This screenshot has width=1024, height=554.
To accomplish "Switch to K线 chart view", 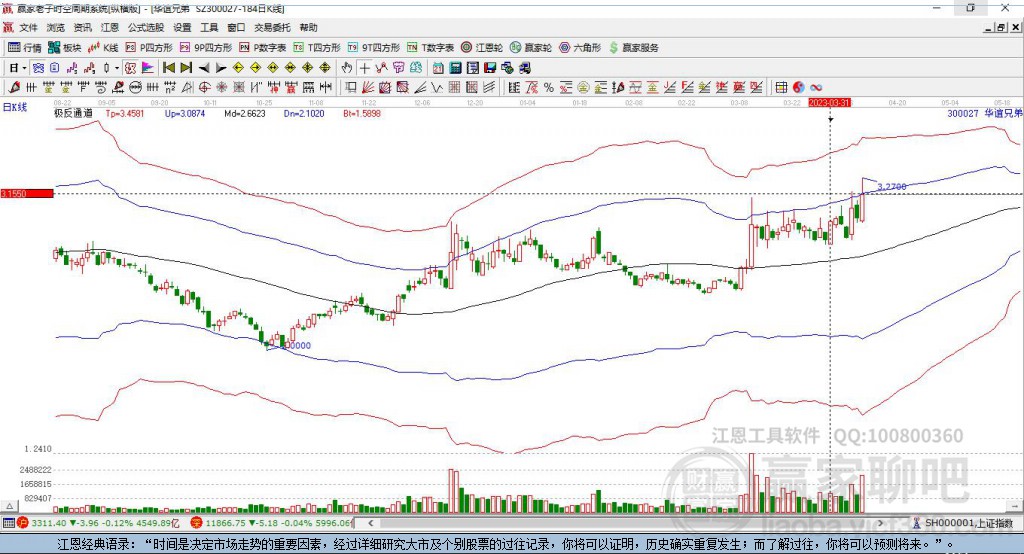I will [103, 48].
